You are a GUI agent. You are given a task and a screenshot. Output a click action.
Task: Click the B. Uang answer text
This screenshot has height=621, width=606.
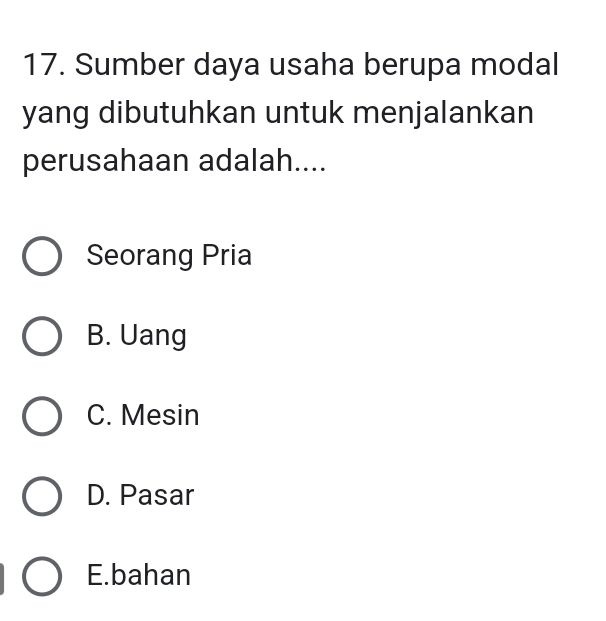pos(137,336)
